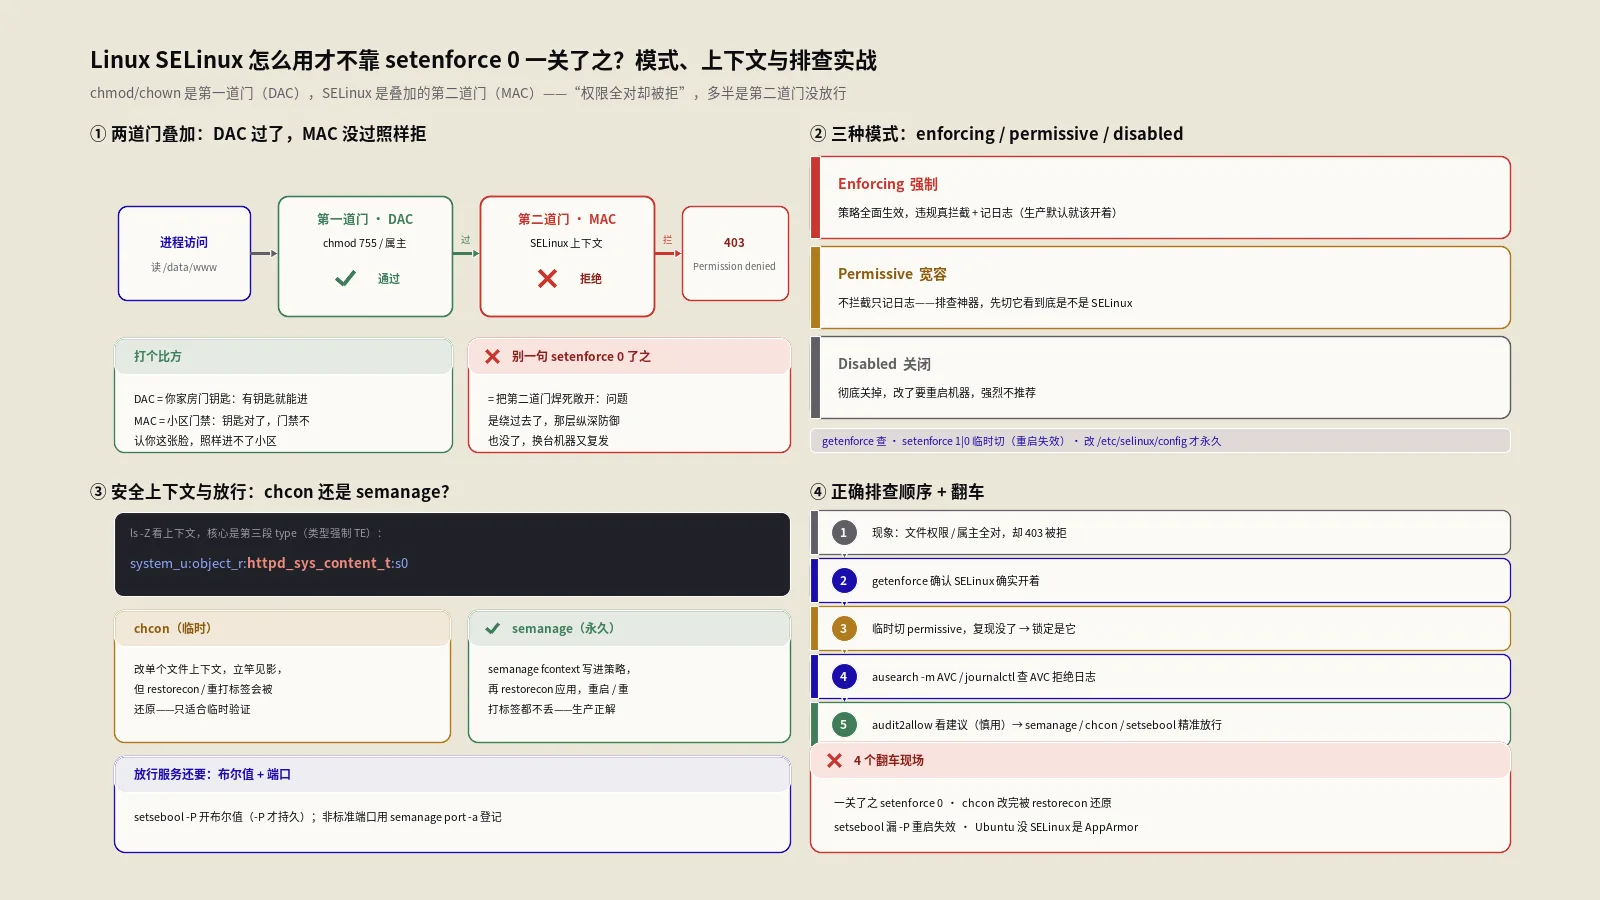Click the chcon(临时) card header

point(283,628)
